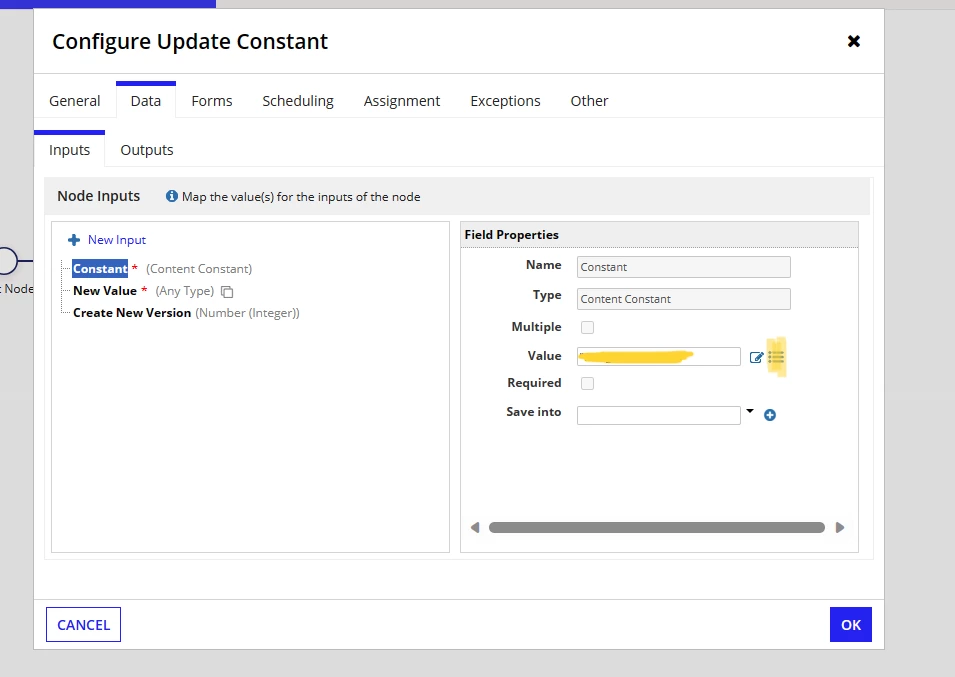The image size is (955, 677).
Task: Toggle the Multiple checkbox
Action: [587, 328]
